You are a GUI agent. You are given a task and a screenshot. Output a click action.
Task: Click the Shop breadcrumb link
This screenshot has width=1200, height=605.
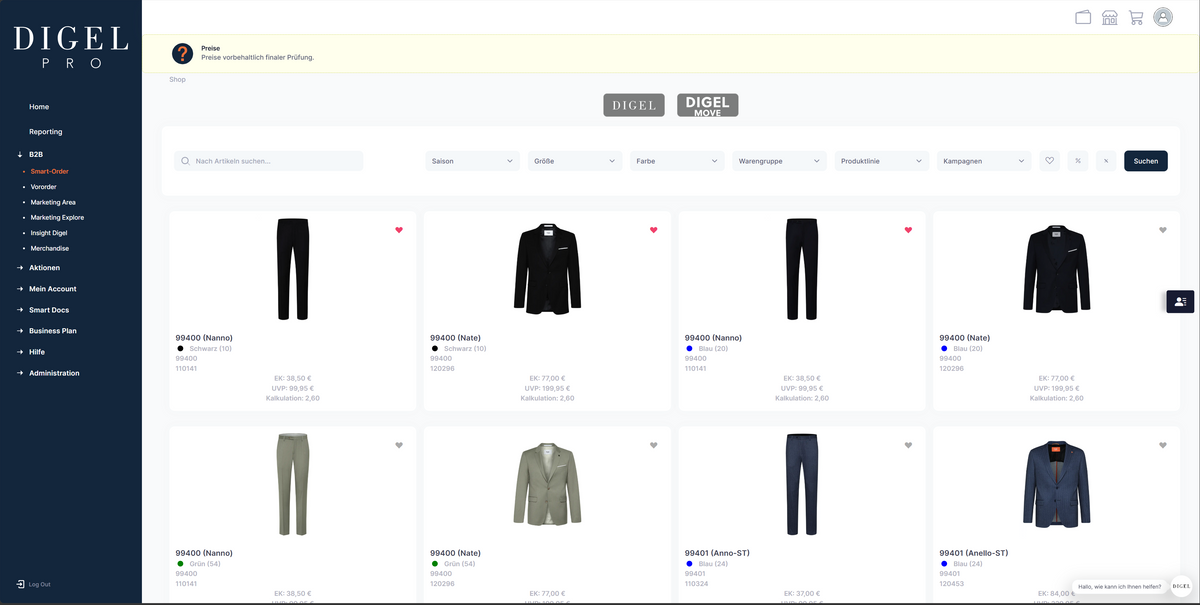pyautogui.click(x=177, y=80)
